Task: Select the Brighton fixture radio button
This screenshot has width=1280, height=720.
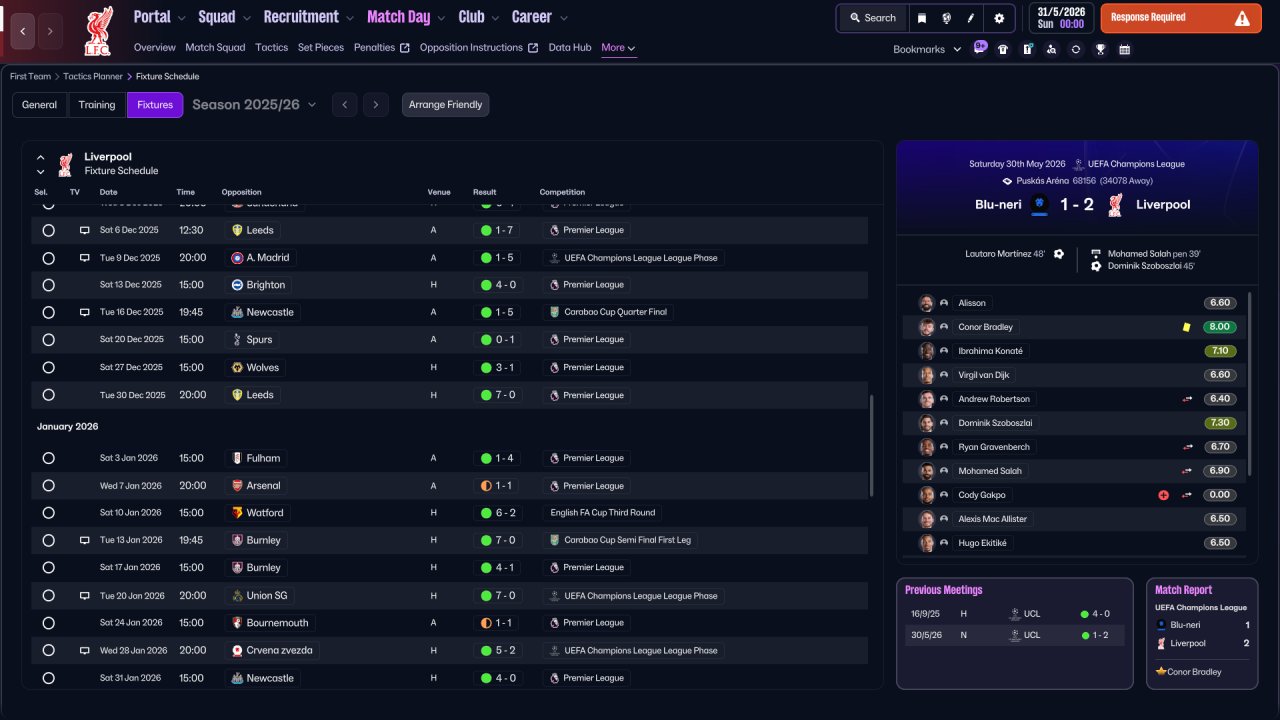Action: 48,285
